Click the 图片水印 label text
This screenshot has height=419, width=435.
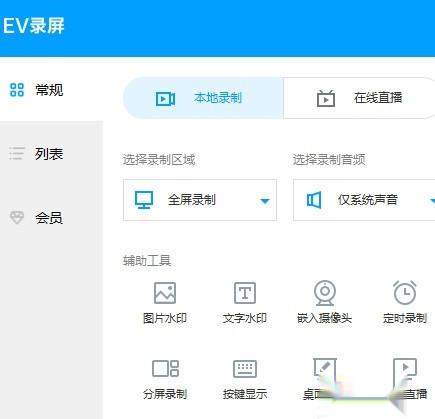pos(165,318)
